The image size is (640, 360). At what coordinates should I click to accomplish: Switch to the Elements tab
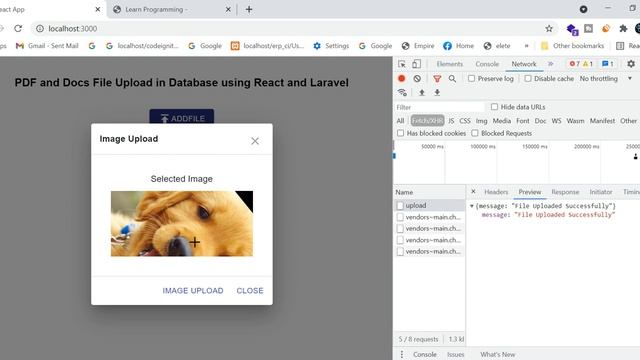click(x=450, y=64)
